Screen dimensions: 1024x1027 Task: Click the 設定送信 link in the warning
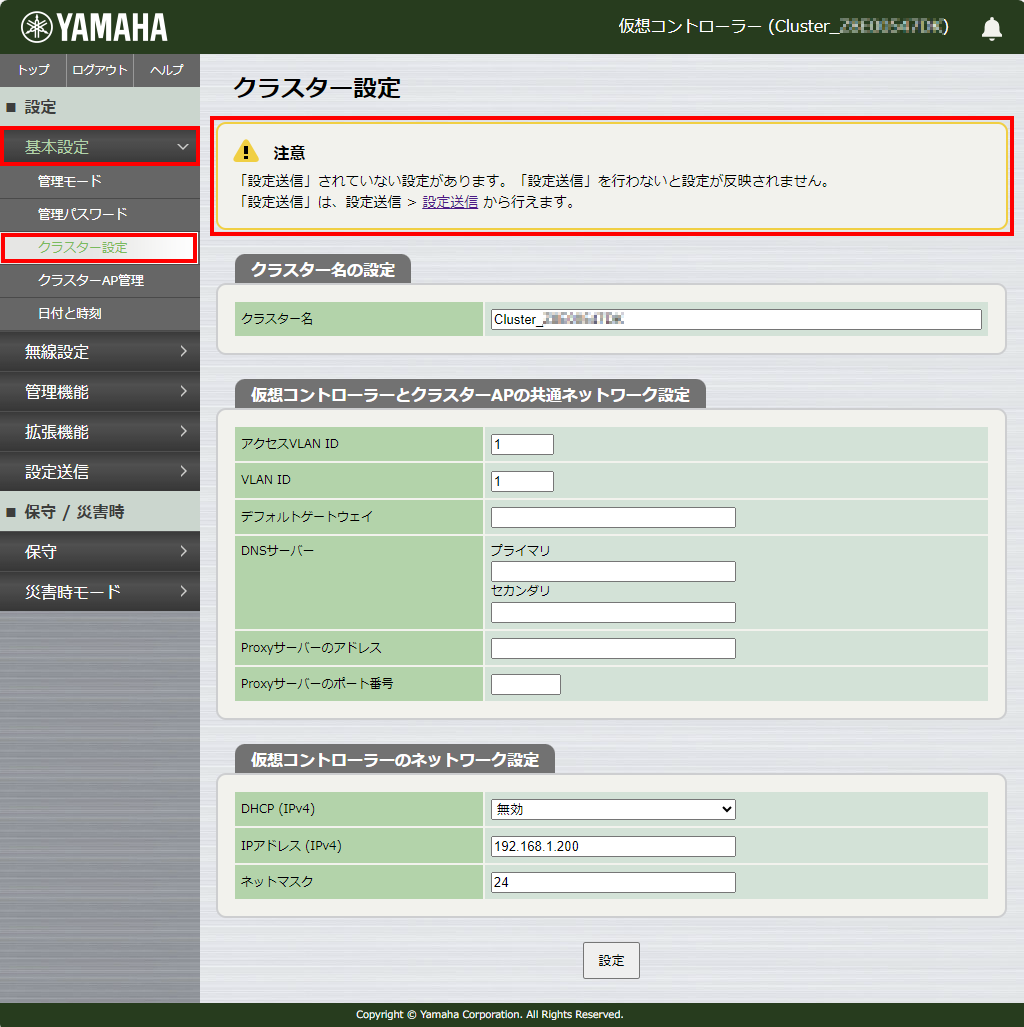(x=449, y=201)
